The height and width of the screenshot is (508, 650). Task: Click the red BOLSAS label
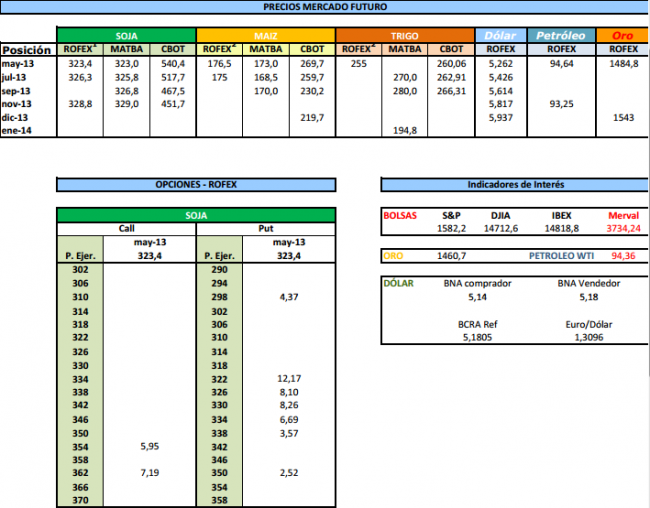(402, 215)
